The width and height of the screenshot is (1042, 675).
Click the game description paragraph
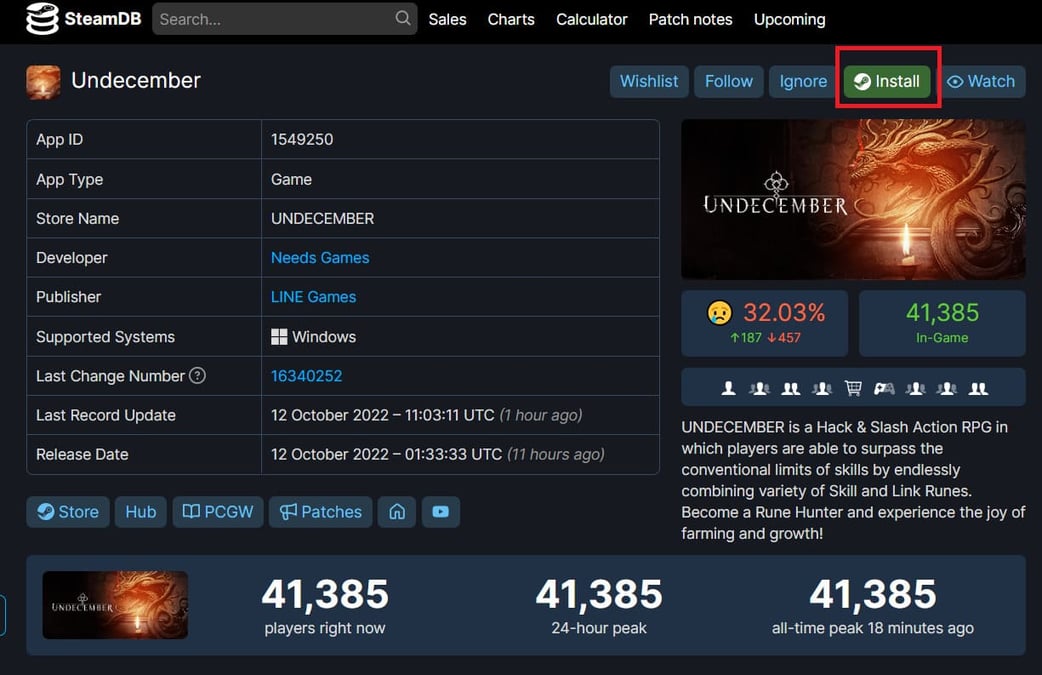pos(853,480)
